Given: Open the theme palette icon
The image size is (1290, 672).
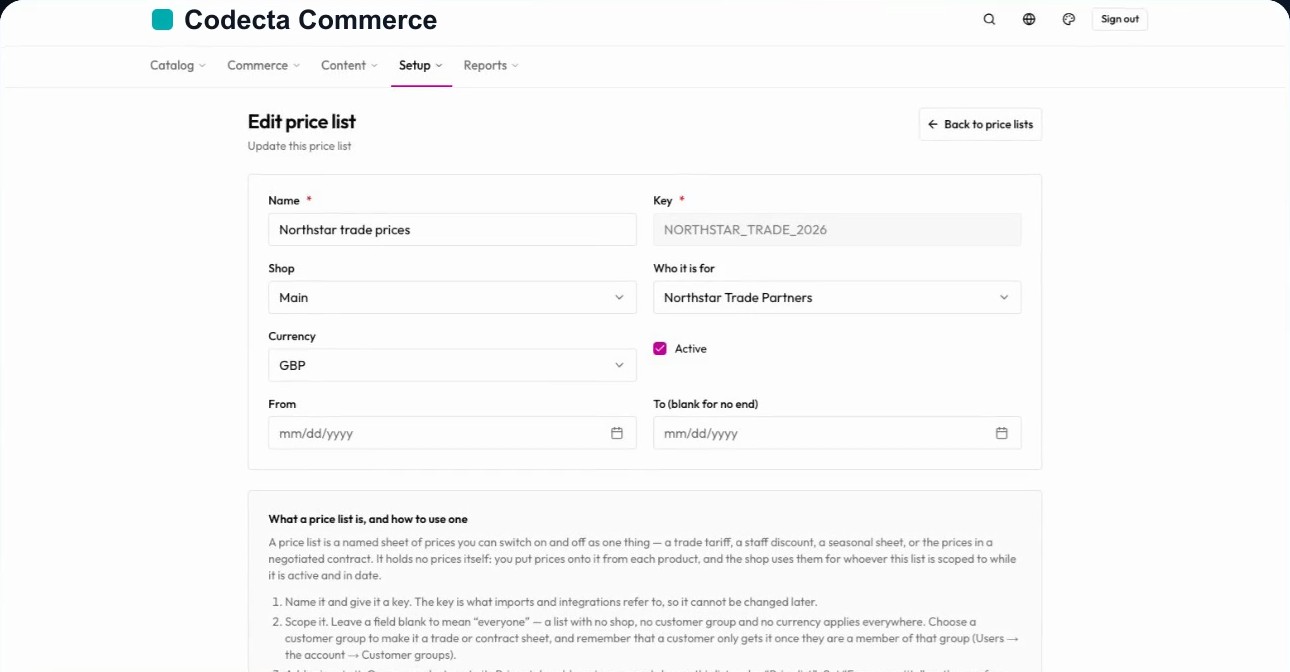Looking at the screenshot, I should tap(1069, 19).
